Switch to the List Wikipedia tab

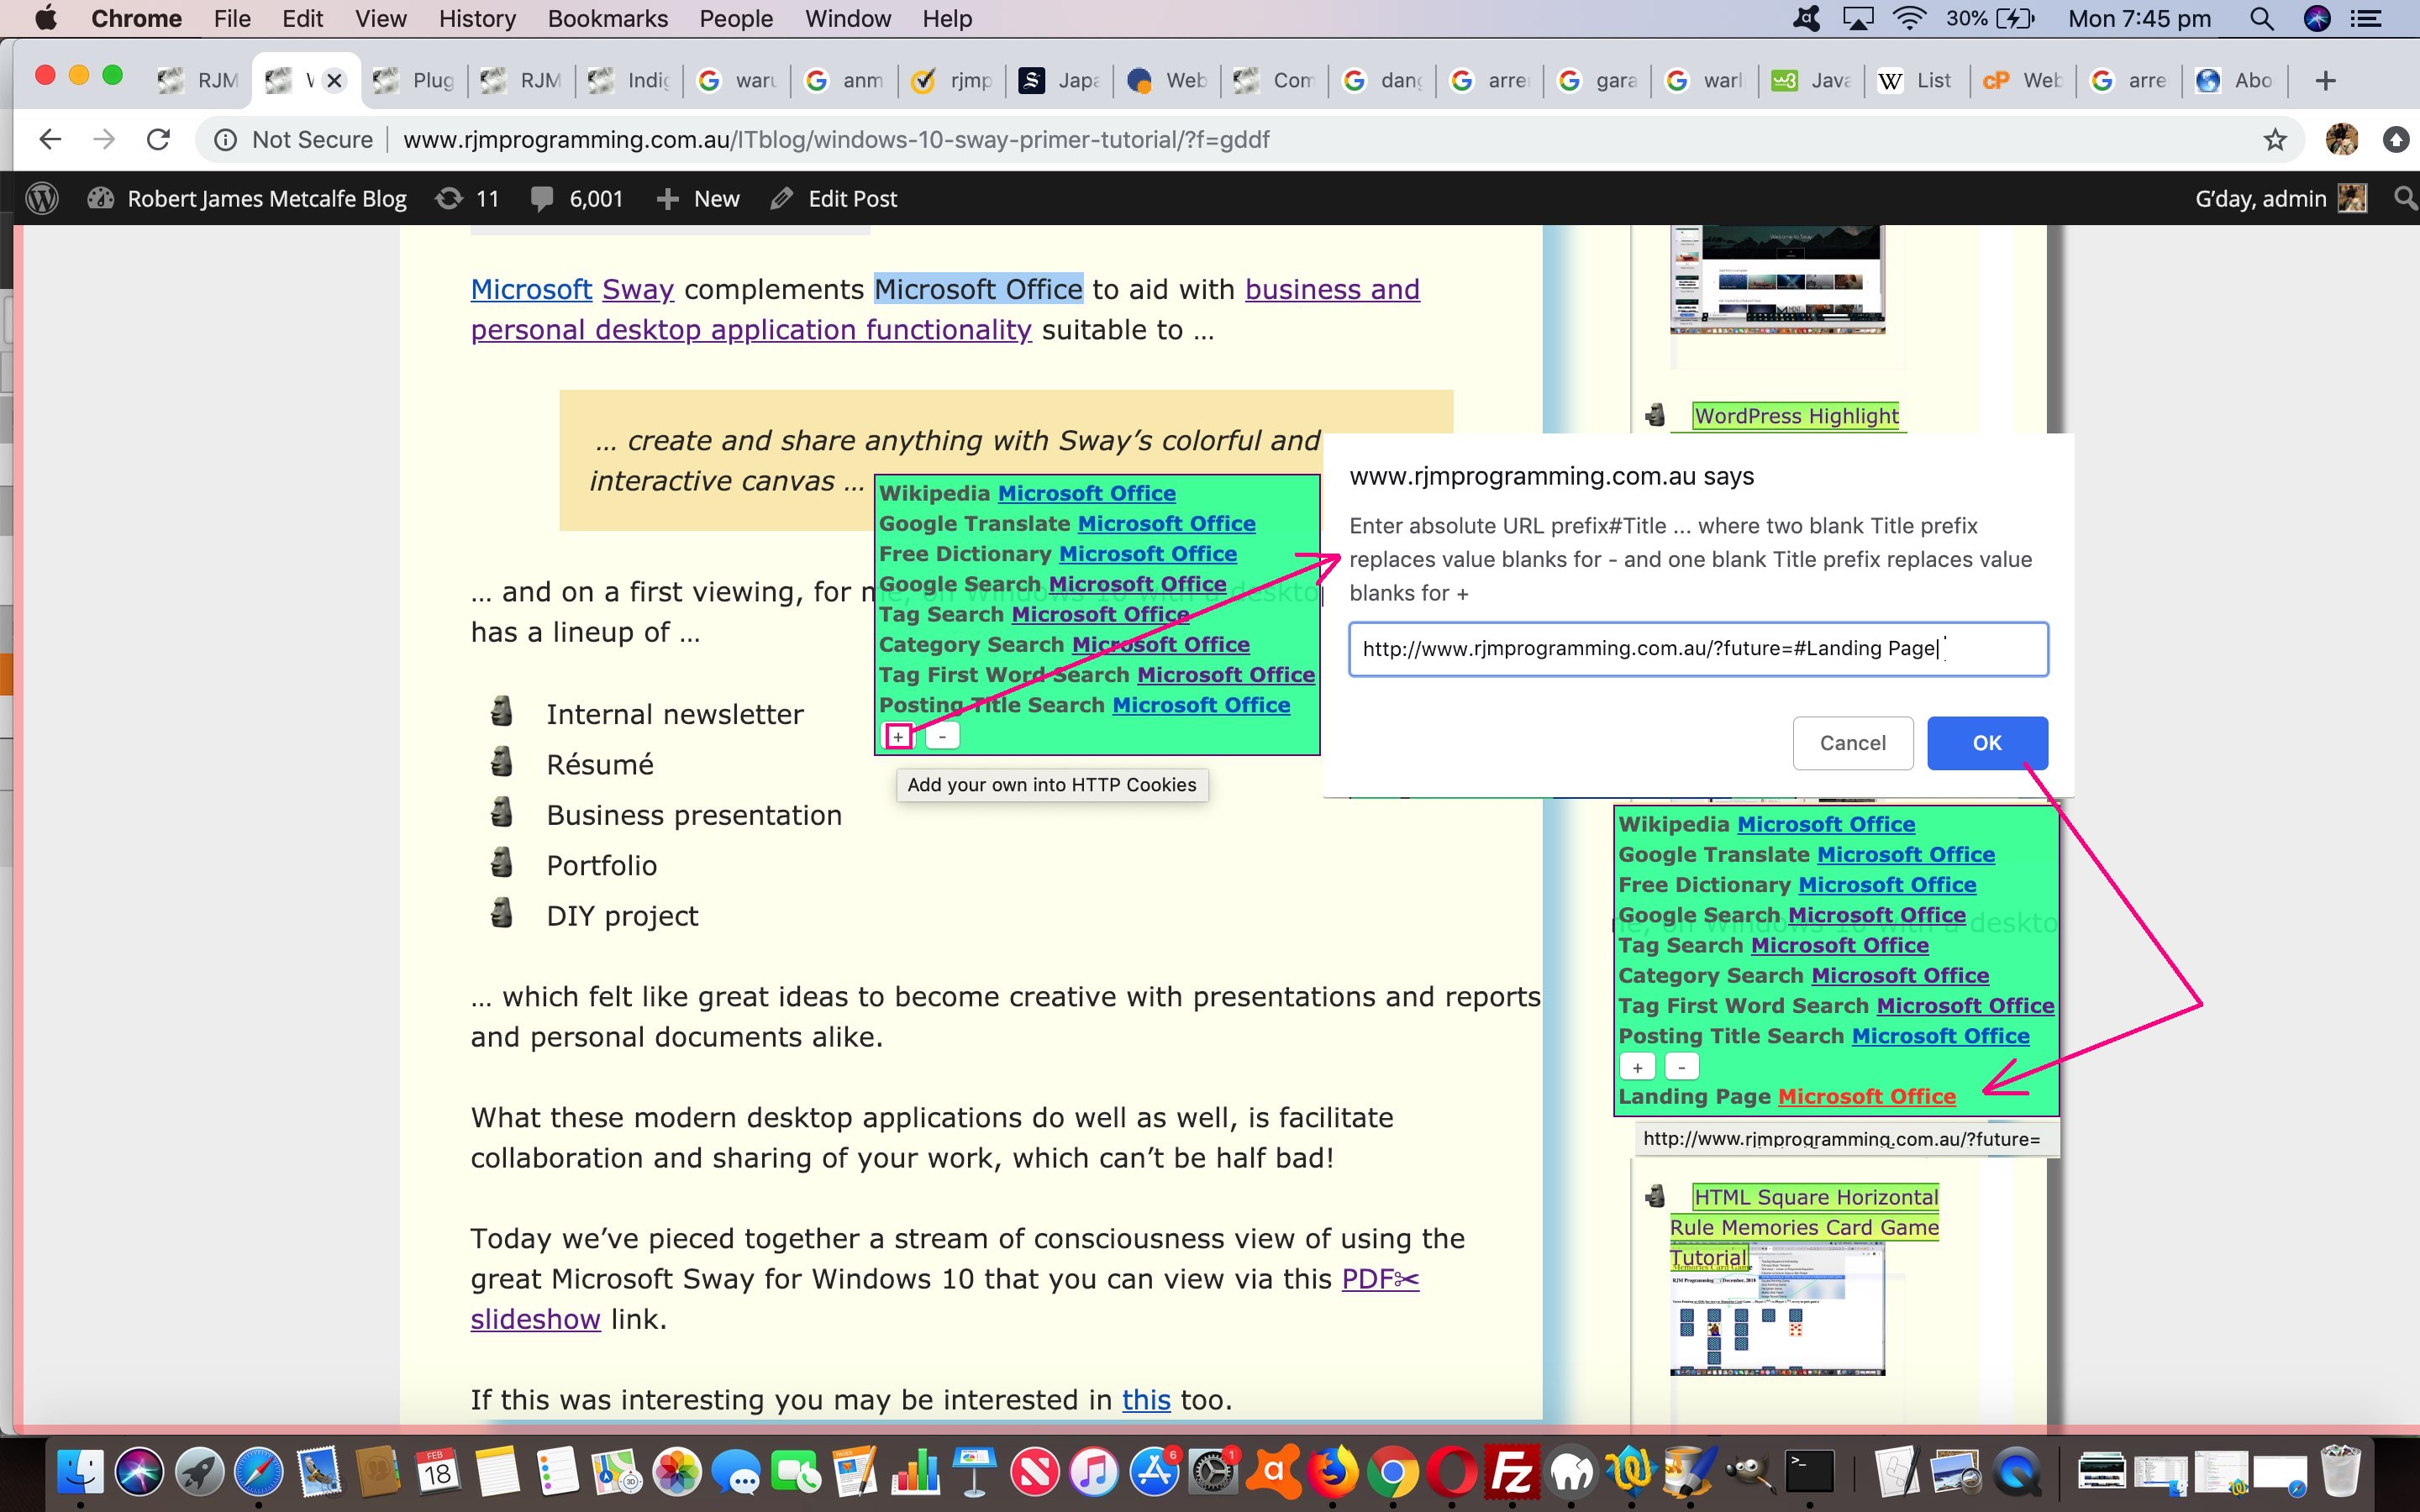tap(1915, 80)
